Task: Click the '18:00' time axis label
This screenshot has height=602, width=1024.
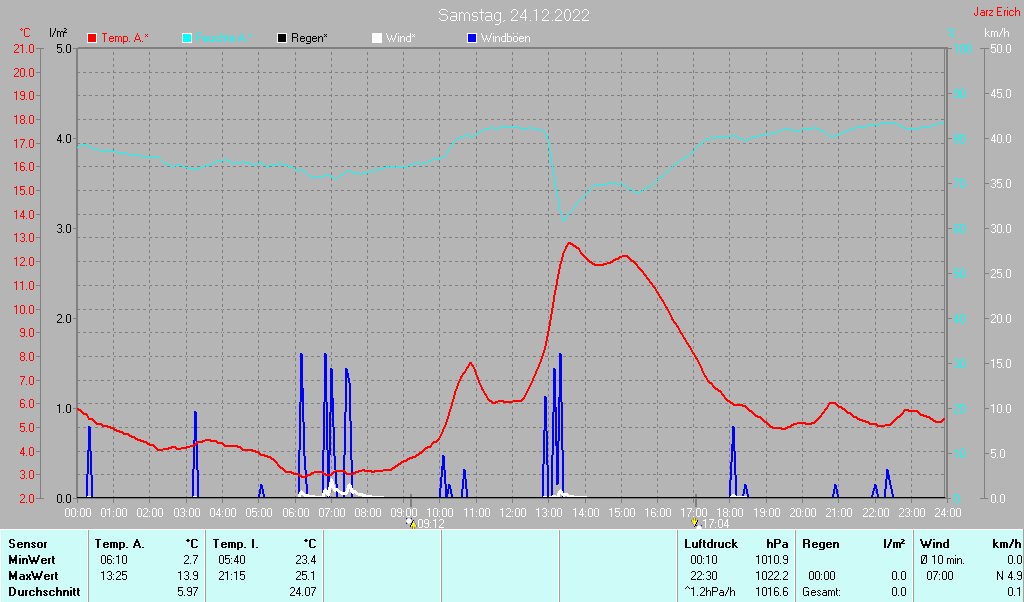Action: [730, 513]
